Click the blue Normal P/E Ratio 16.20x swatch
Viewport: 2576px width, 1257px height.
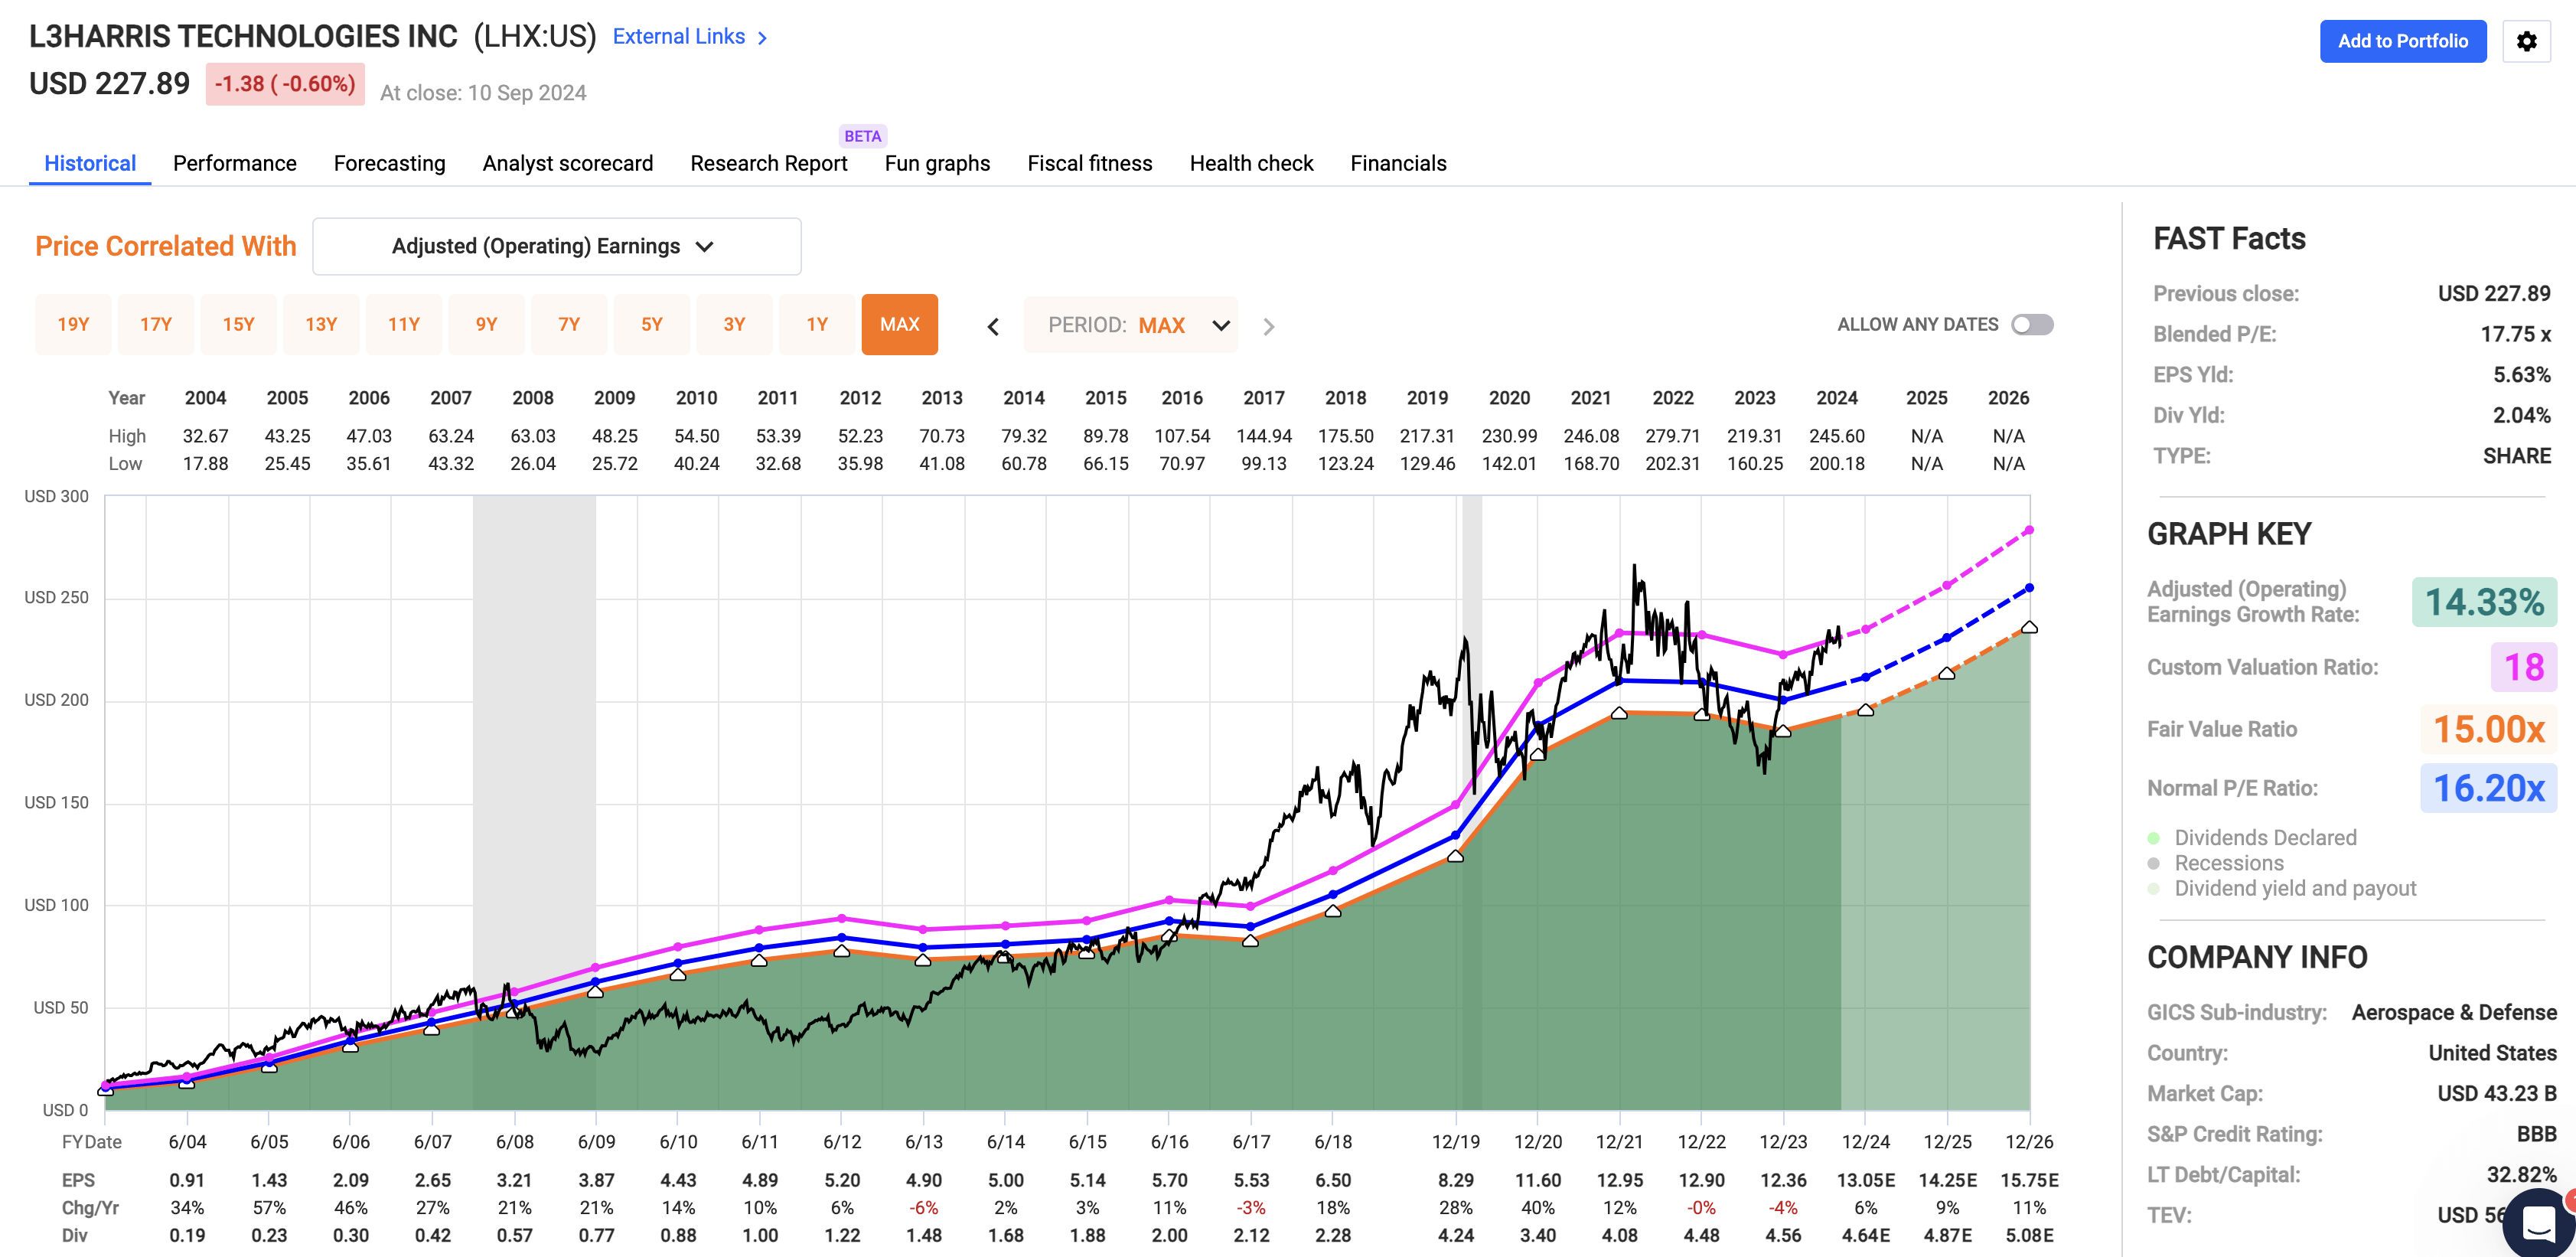(x=2488, y=788)
